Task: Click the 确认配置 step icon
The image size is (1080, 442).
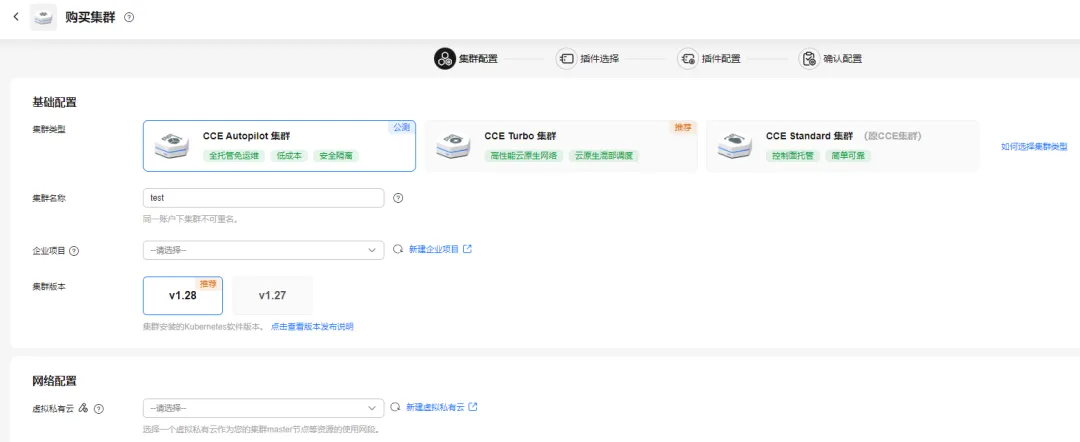Action: tap(809, 59)
